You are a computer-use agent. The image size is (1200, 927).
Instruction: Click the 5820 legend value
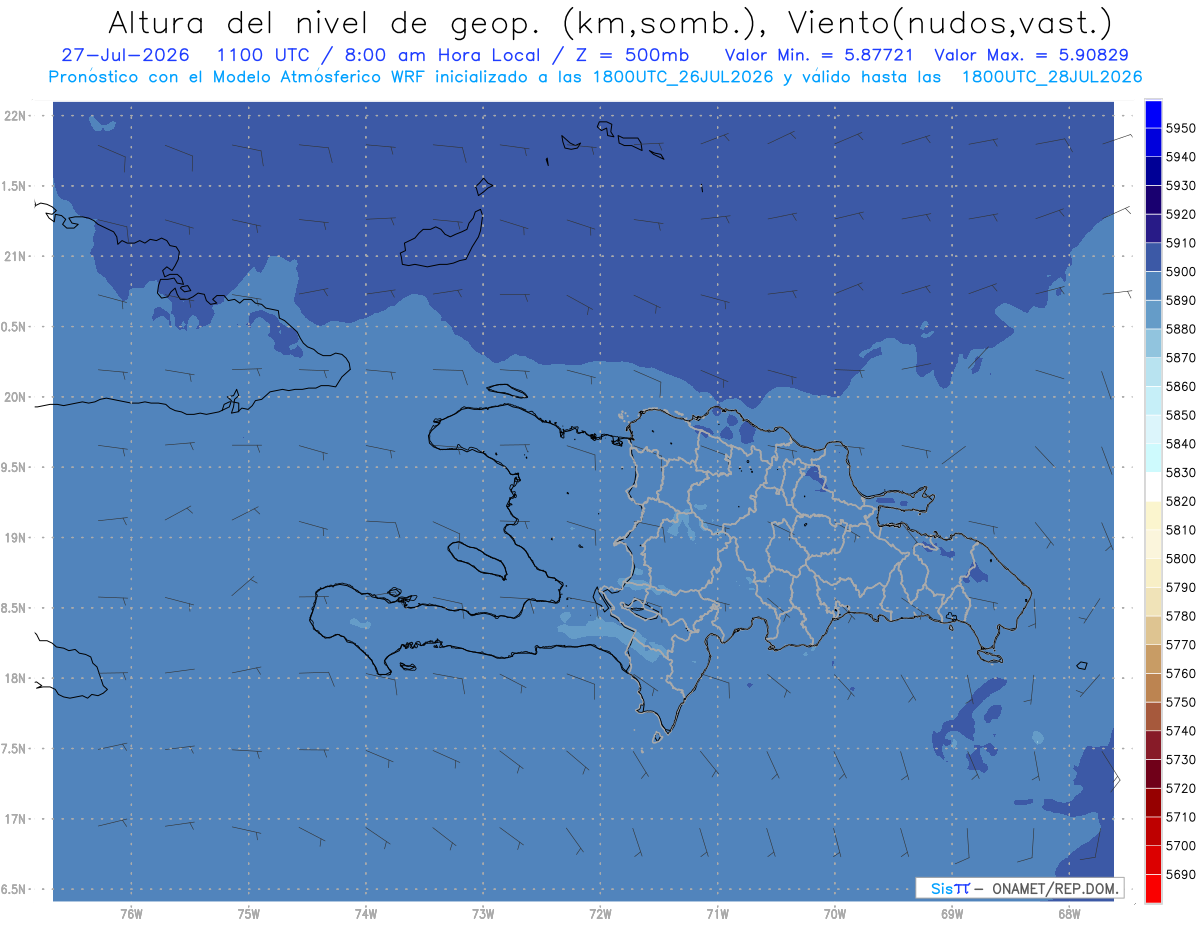pos(1180,501)
